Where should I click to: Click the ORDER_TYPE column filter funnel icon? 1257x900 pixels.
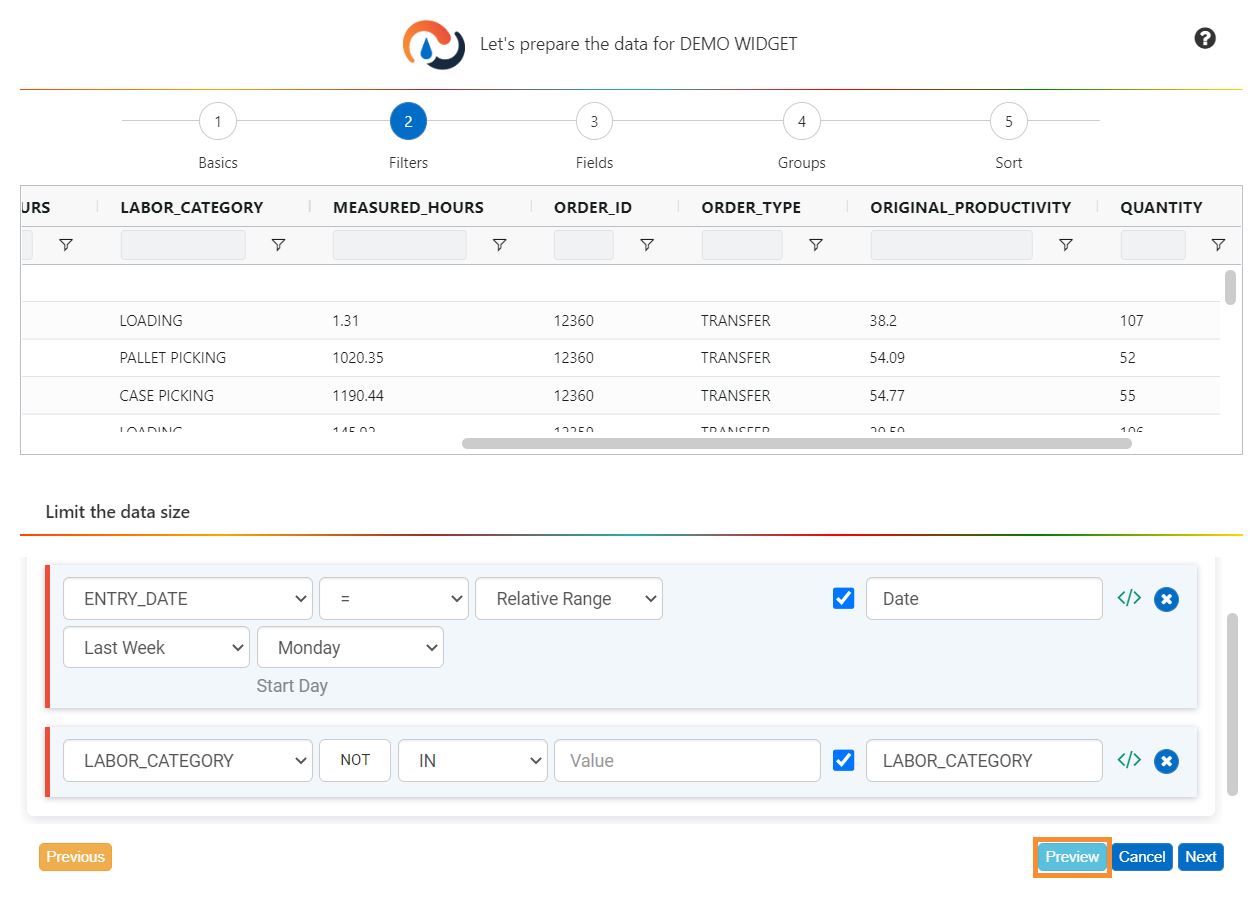point(816,245)
